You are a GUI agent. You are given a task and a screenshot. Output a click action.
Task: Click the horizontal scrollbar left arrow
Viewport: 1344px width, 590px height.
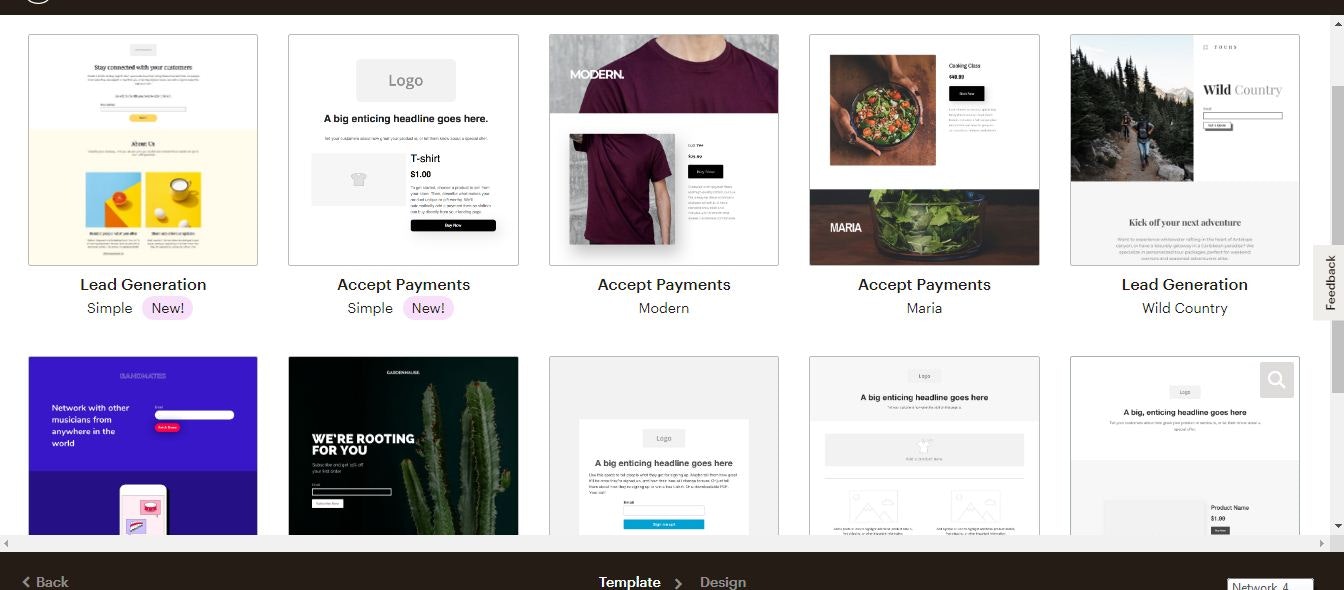(x=6, y=543)
